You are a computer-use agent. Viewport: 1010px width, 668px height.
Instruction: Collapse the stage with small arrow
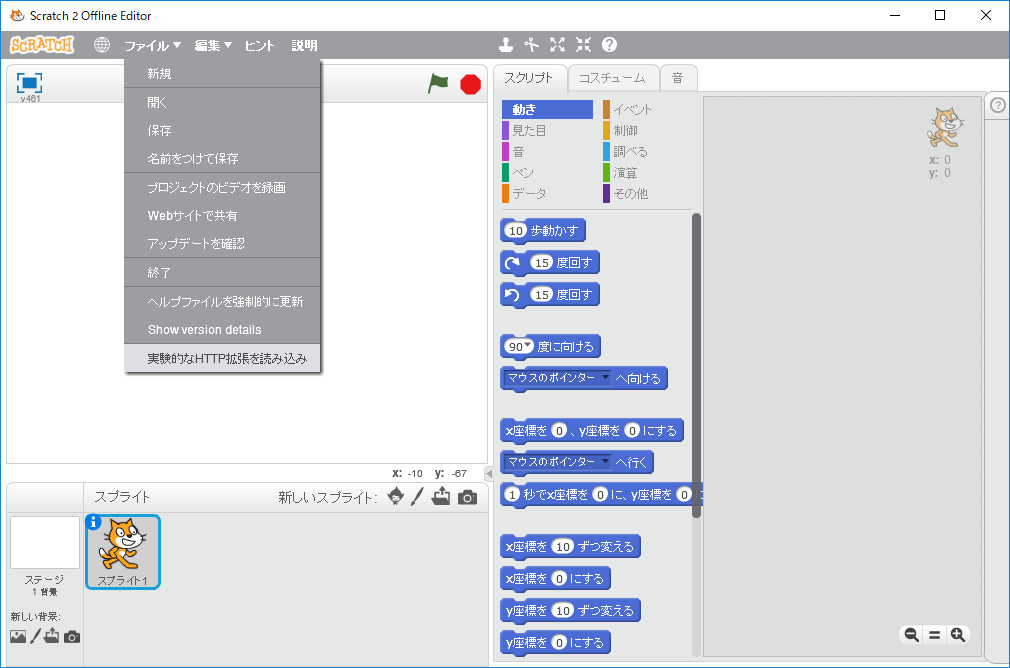[488, 473]
